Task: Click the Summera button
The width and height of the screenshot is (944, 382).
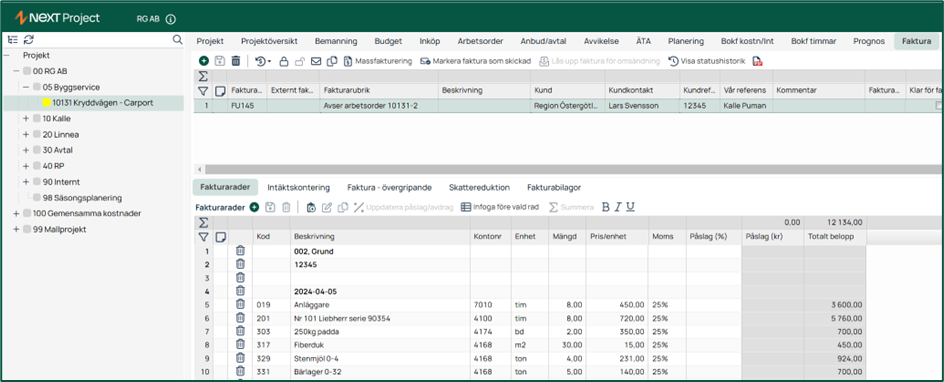Action: pyautogui.click(x=571, y=208)
